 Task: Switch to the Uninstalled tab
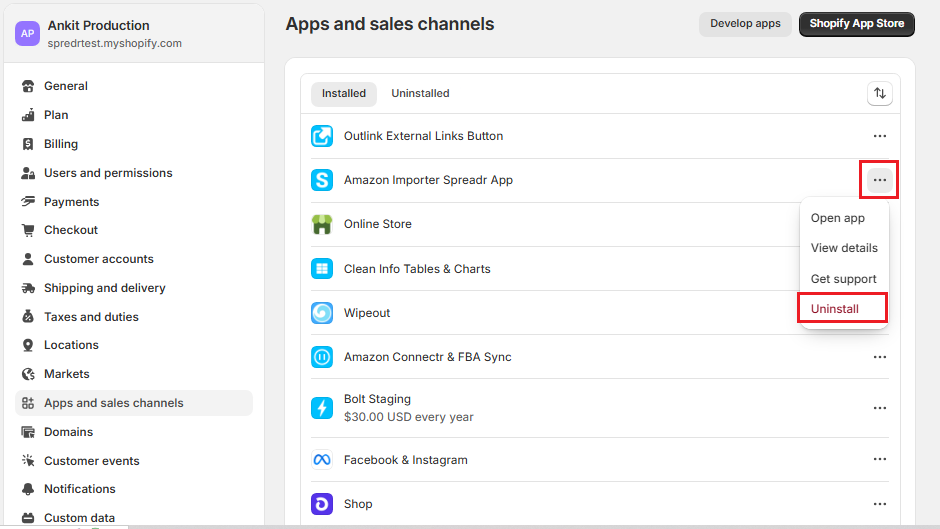(420, 94)
